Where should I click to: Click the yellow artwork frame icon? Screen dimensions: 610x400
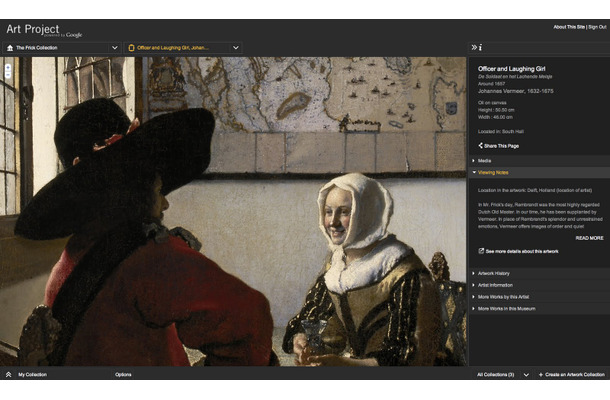[x=131, y=48]
